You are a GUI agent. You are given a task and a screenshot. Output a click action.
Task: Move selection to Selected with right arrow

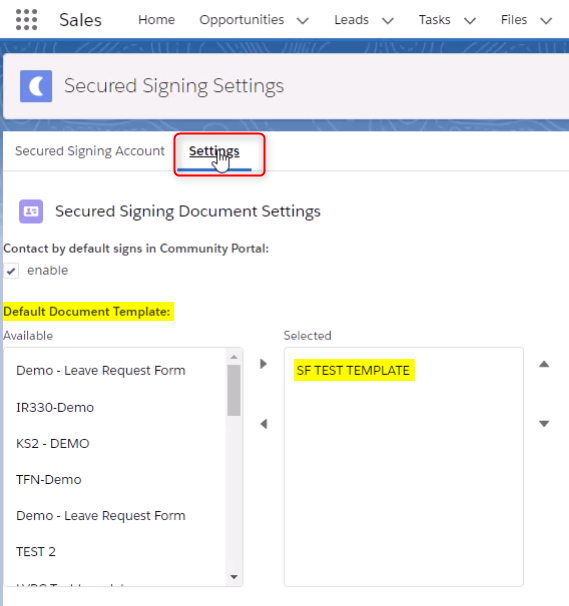[x=264, y=364]
